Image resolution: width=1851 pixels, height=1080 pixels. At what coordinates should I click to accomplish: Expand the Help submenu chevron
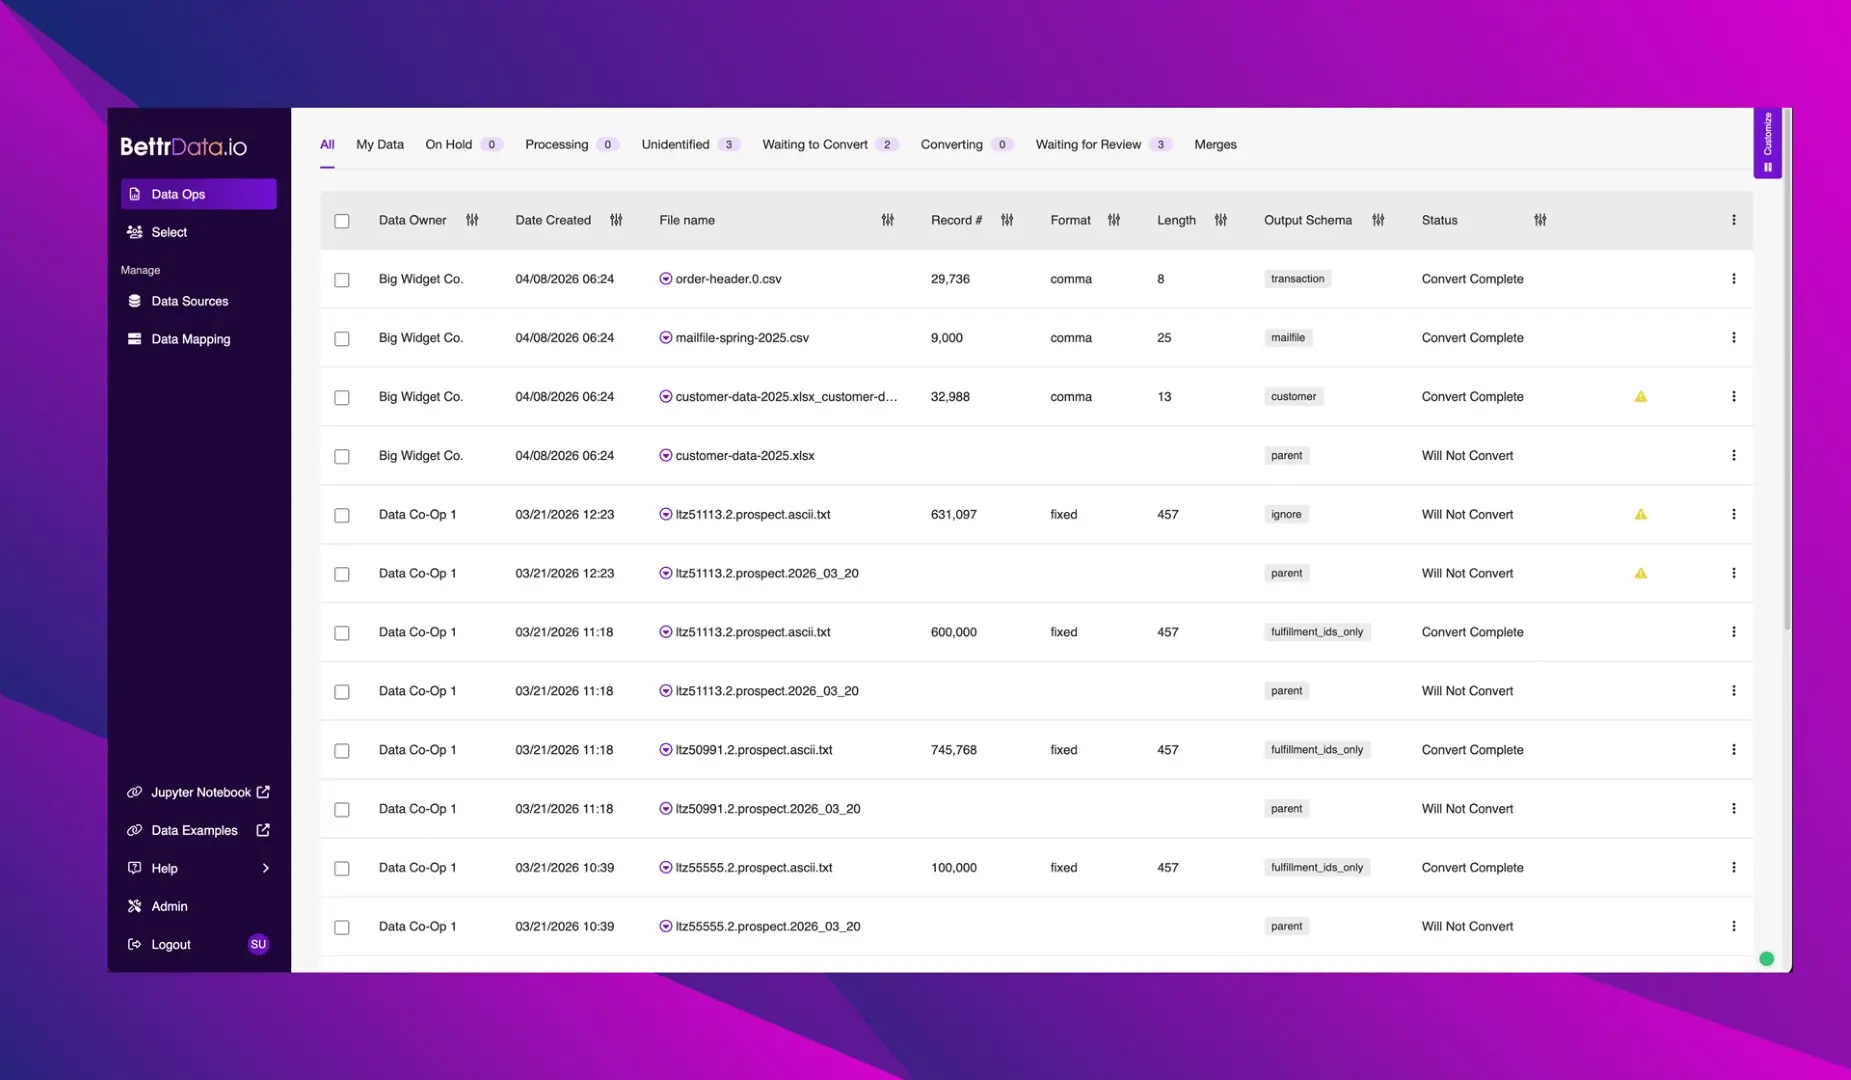point(265,868)
